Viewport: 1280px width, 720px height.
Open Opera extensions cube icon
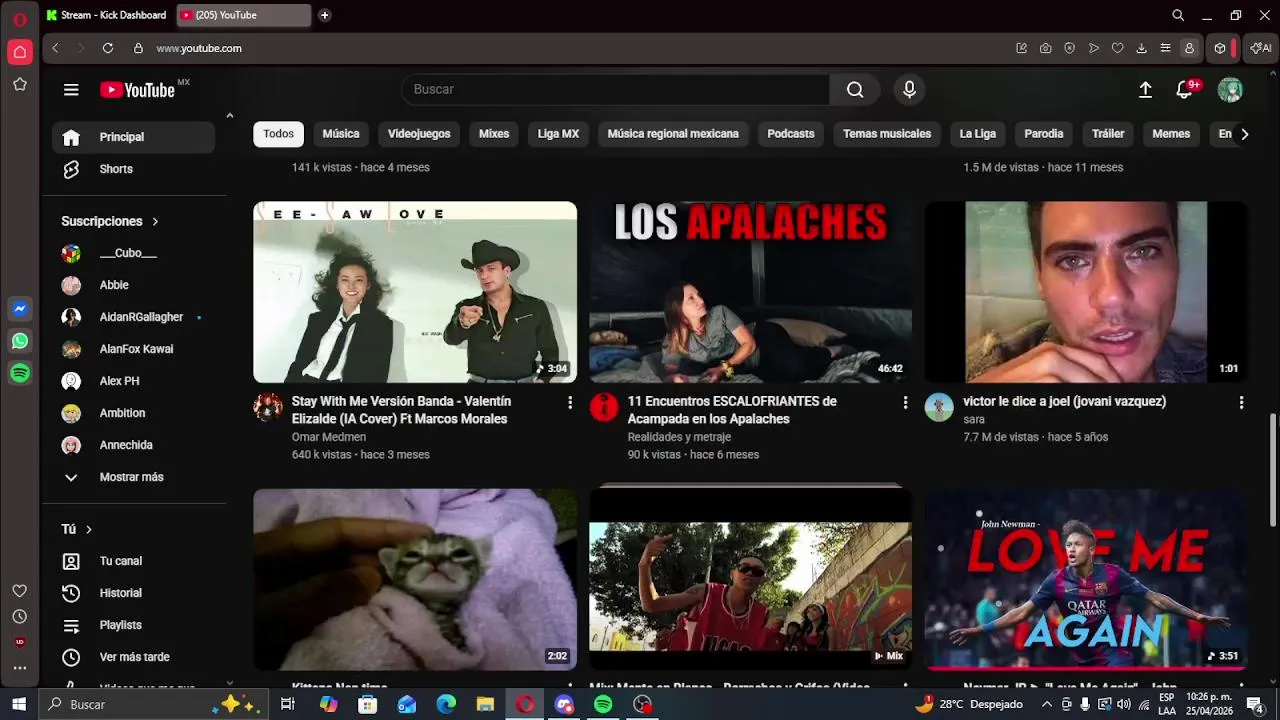1220,48
